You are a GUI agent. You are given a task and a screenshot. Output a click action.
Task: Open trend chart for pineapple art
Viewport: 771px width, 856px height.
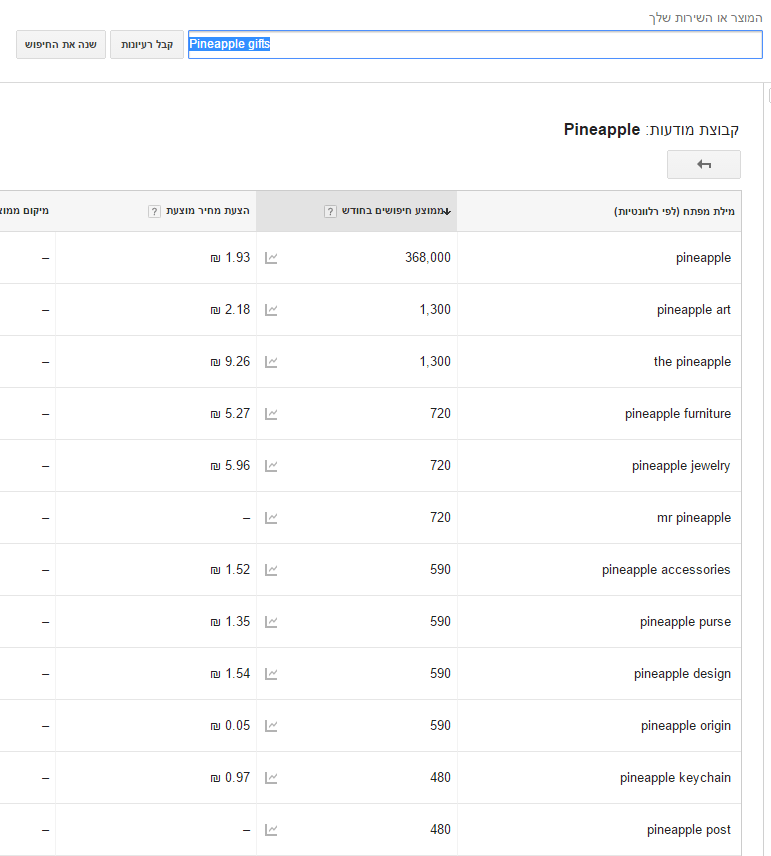pos(271,310)
